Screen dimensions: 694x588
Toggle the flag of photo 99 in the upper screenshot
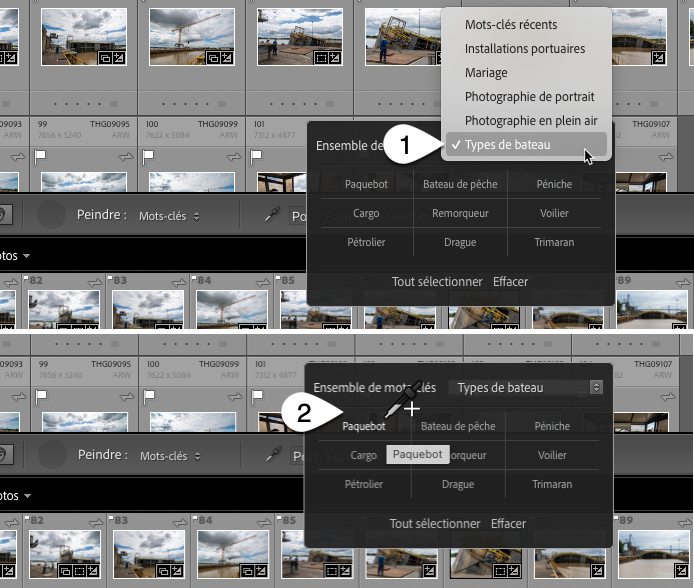[40, 156]
